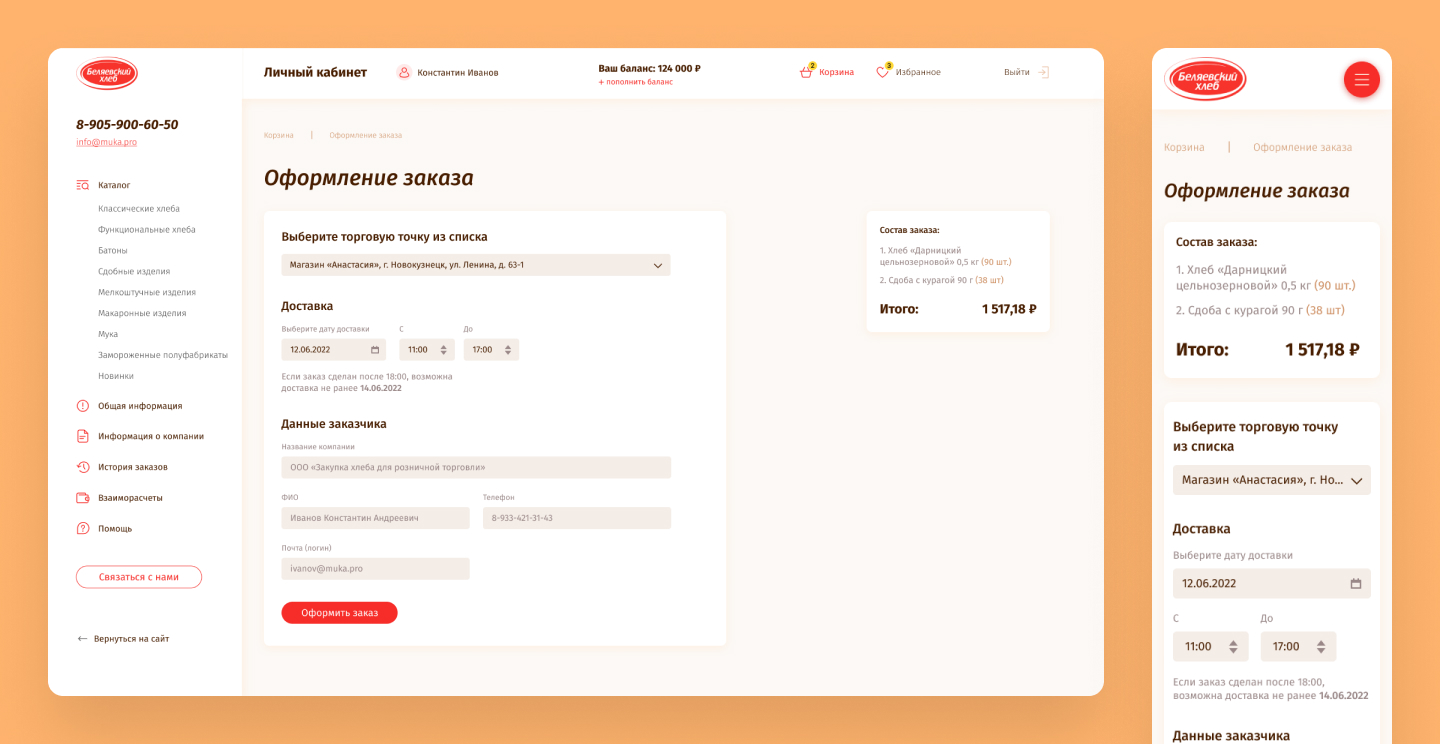Screen dimensions: 1440x744
Task: Click the stepper arrows of desktop 17:00 end time
Action: pos(508,350)
